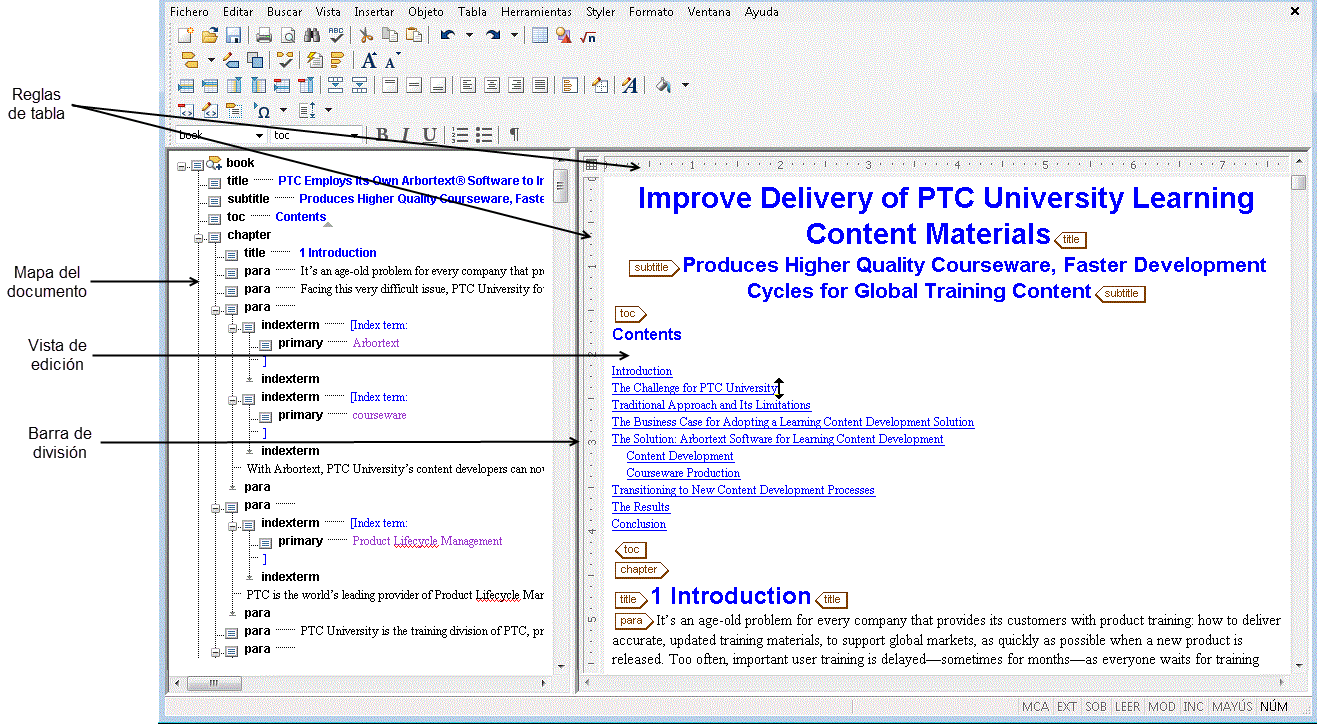Paste from clipboard with the Paste icon
The width and height of the screenshot is (1317, 724).
tap(414, 35)
